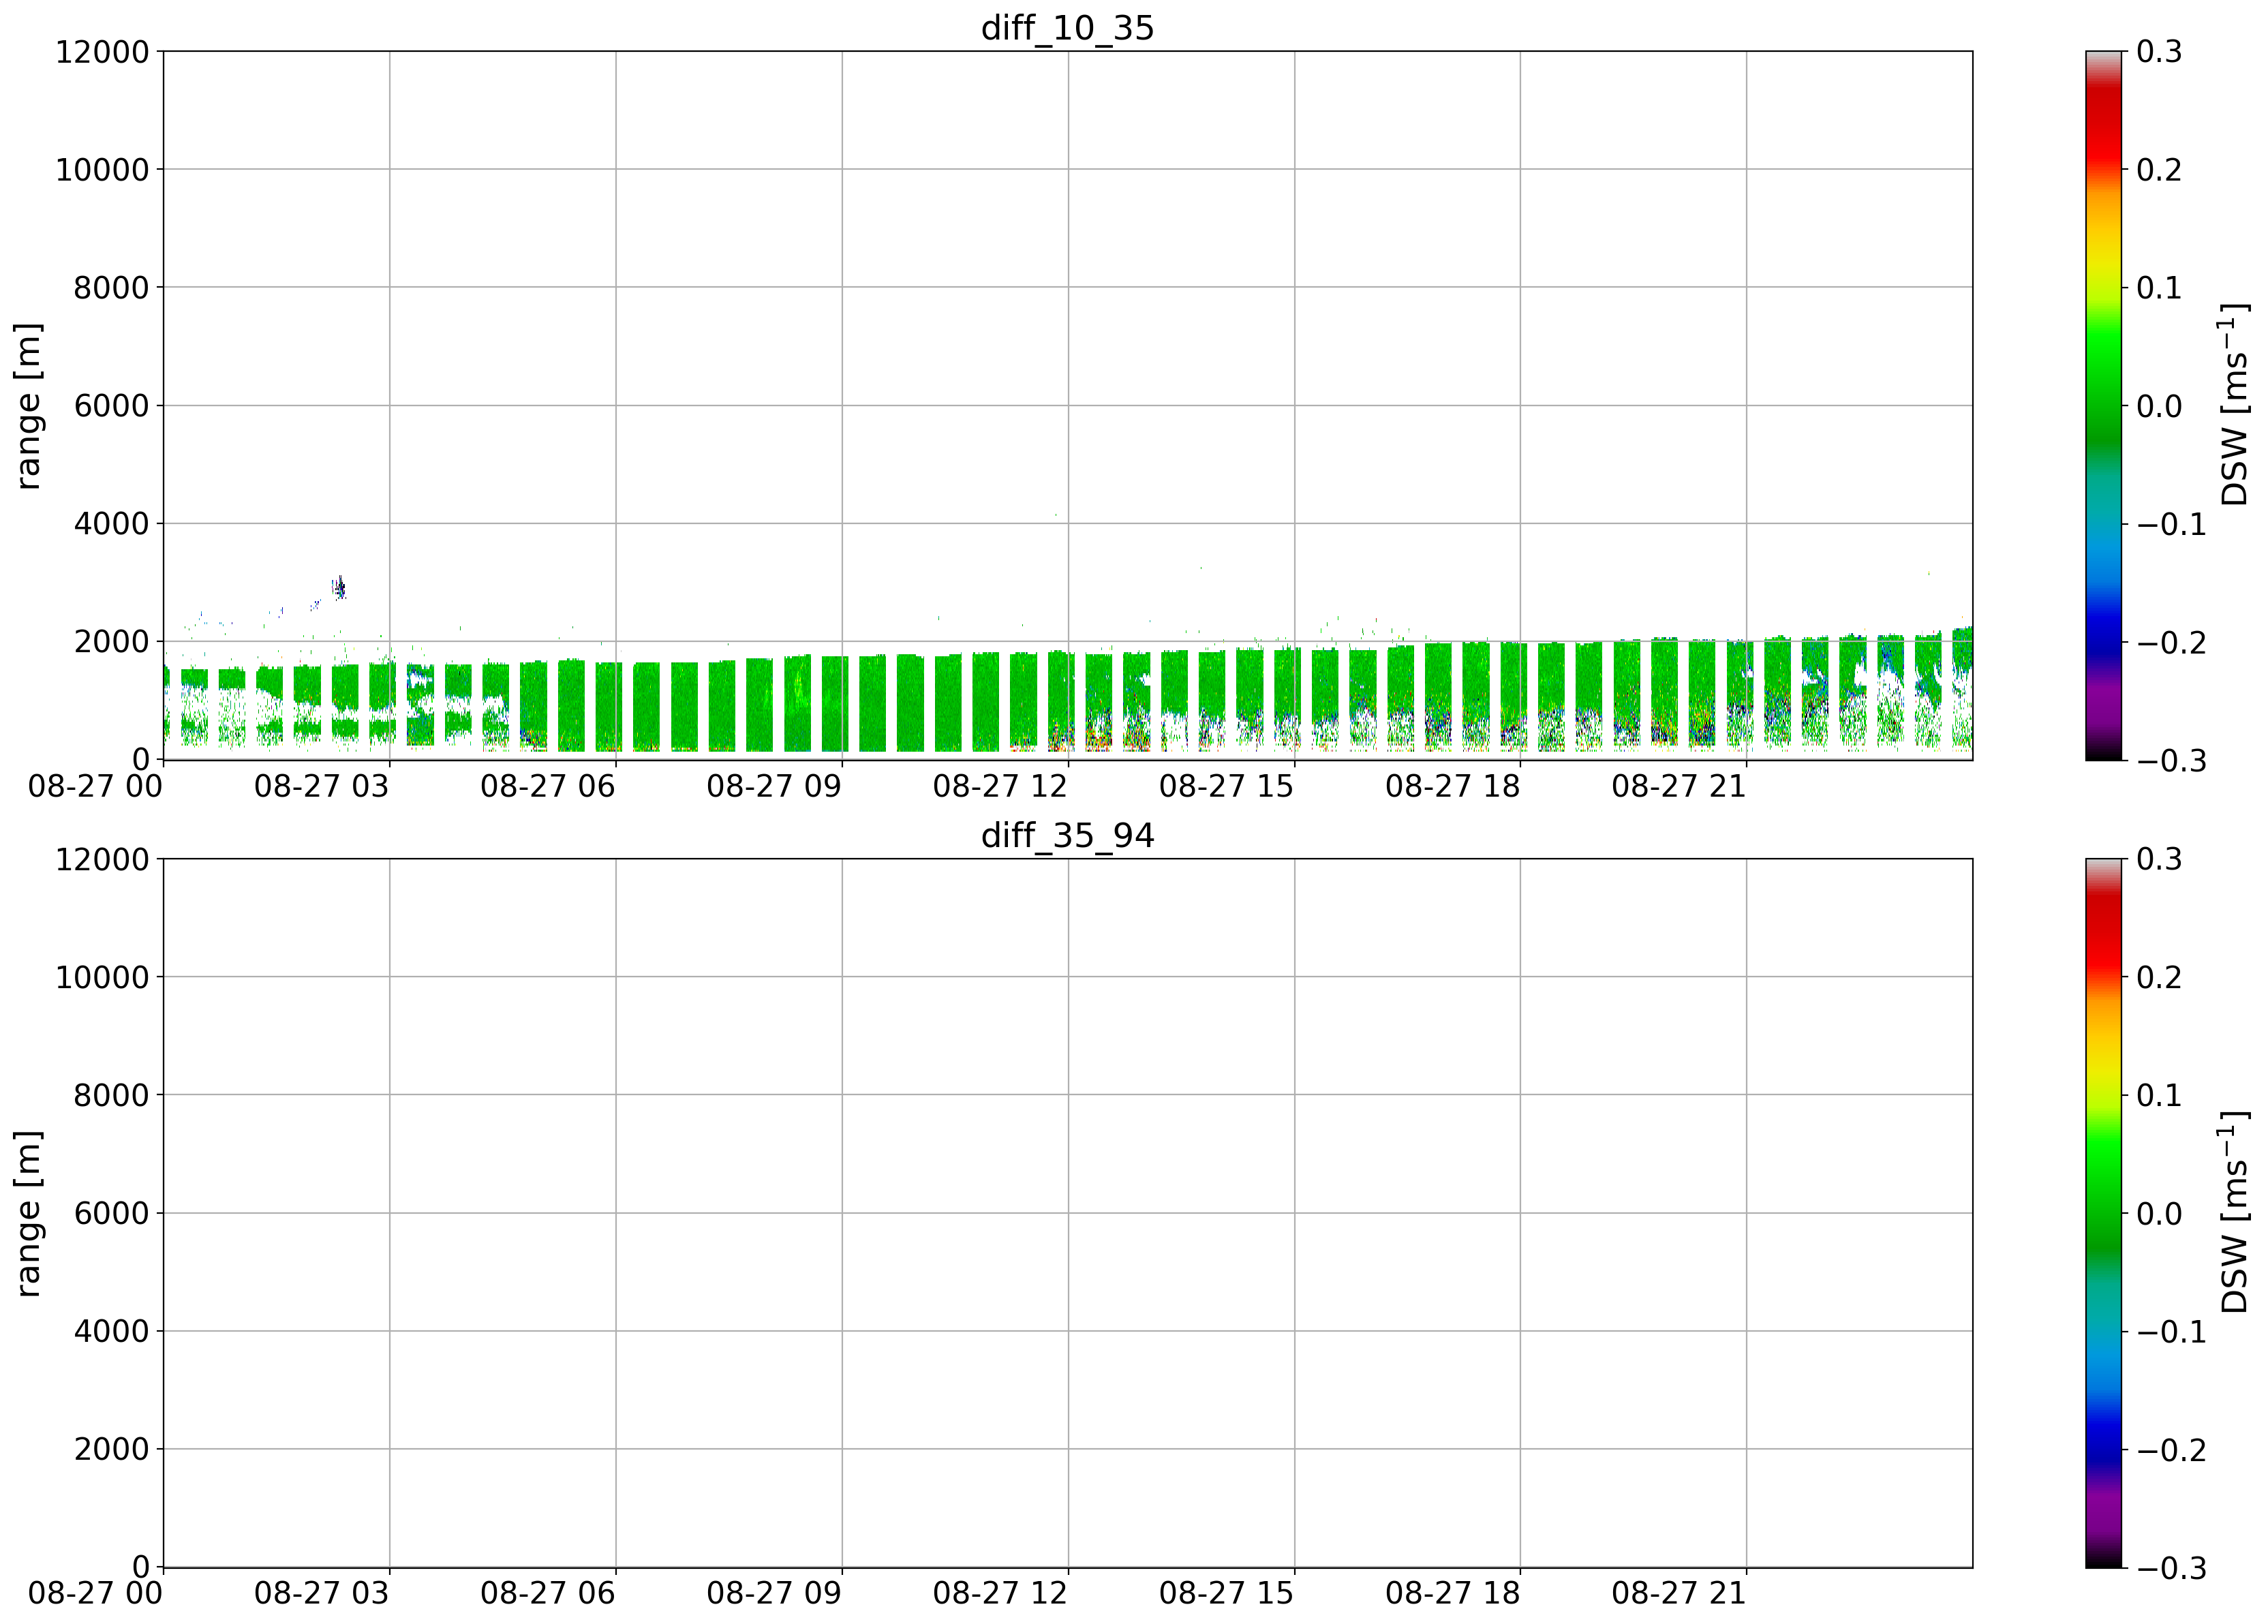2268x1624 pixels.
Task: Click the 10000 y-tick on diff_10_35 plot
Action: click(102, 170)
